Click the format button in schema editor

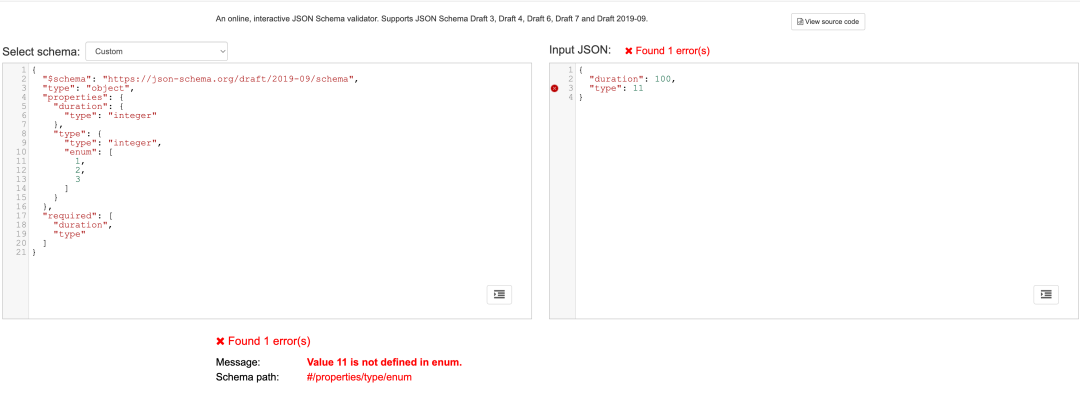pyautogui.click(x=499, y=294)
